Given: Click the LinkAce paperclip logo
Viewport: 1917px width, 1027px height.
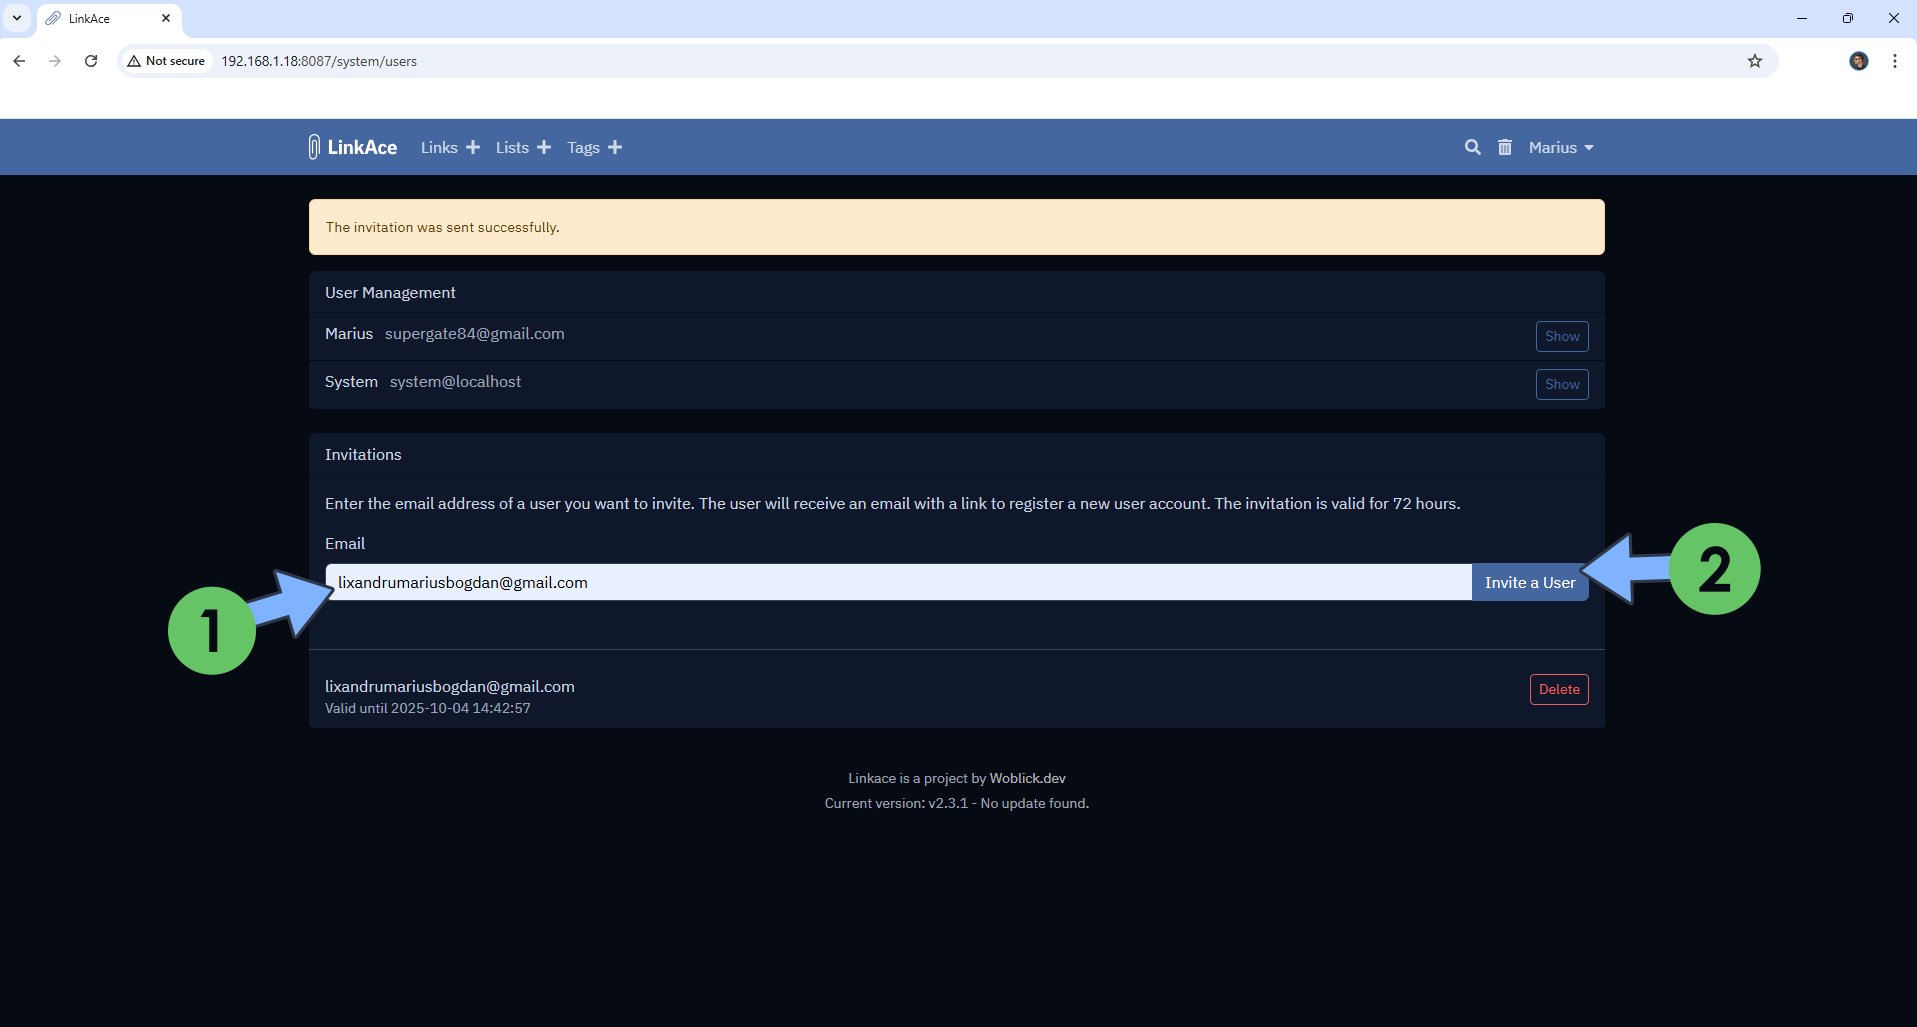Looking at the screenshot, I should click(x=314, y=147).
